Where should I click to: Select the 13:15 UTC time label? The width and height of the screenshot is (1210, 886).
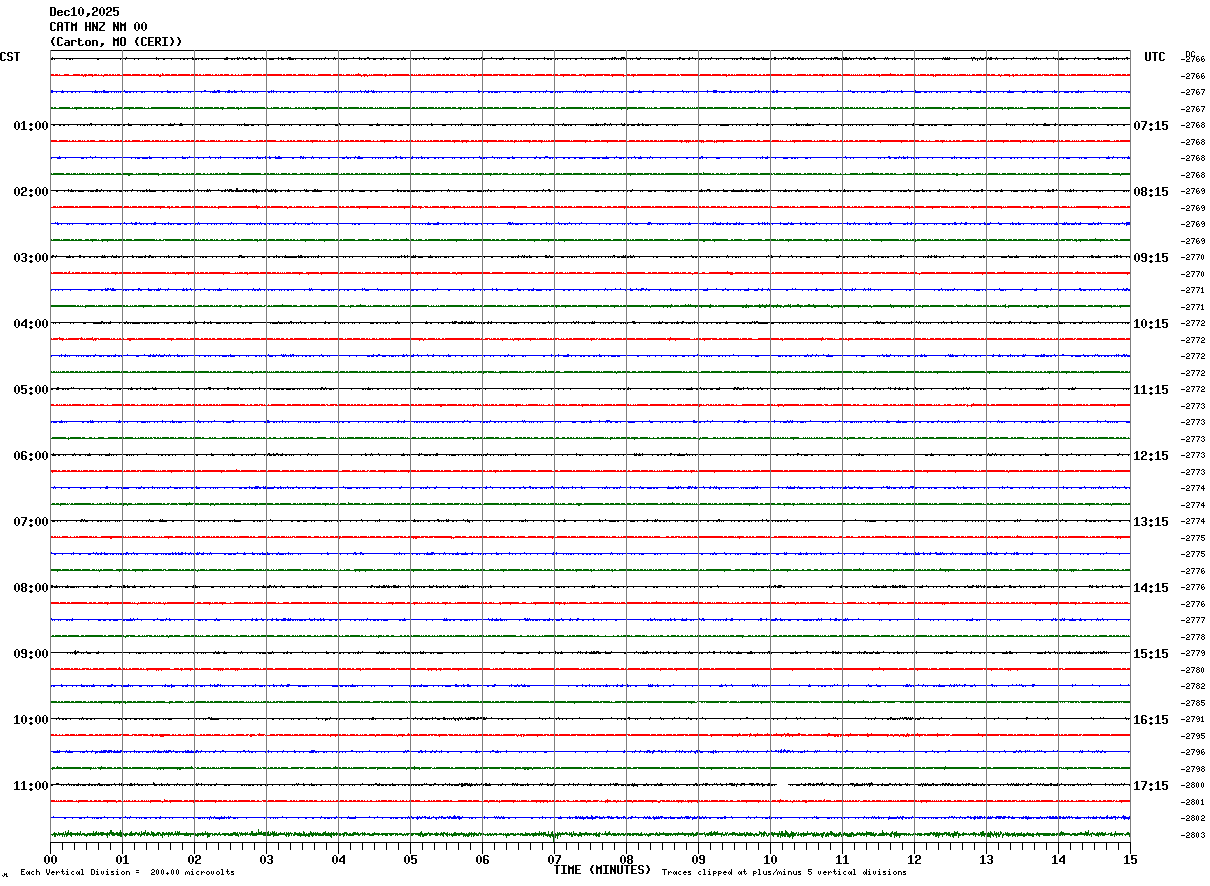click(x=1151, y=522)
